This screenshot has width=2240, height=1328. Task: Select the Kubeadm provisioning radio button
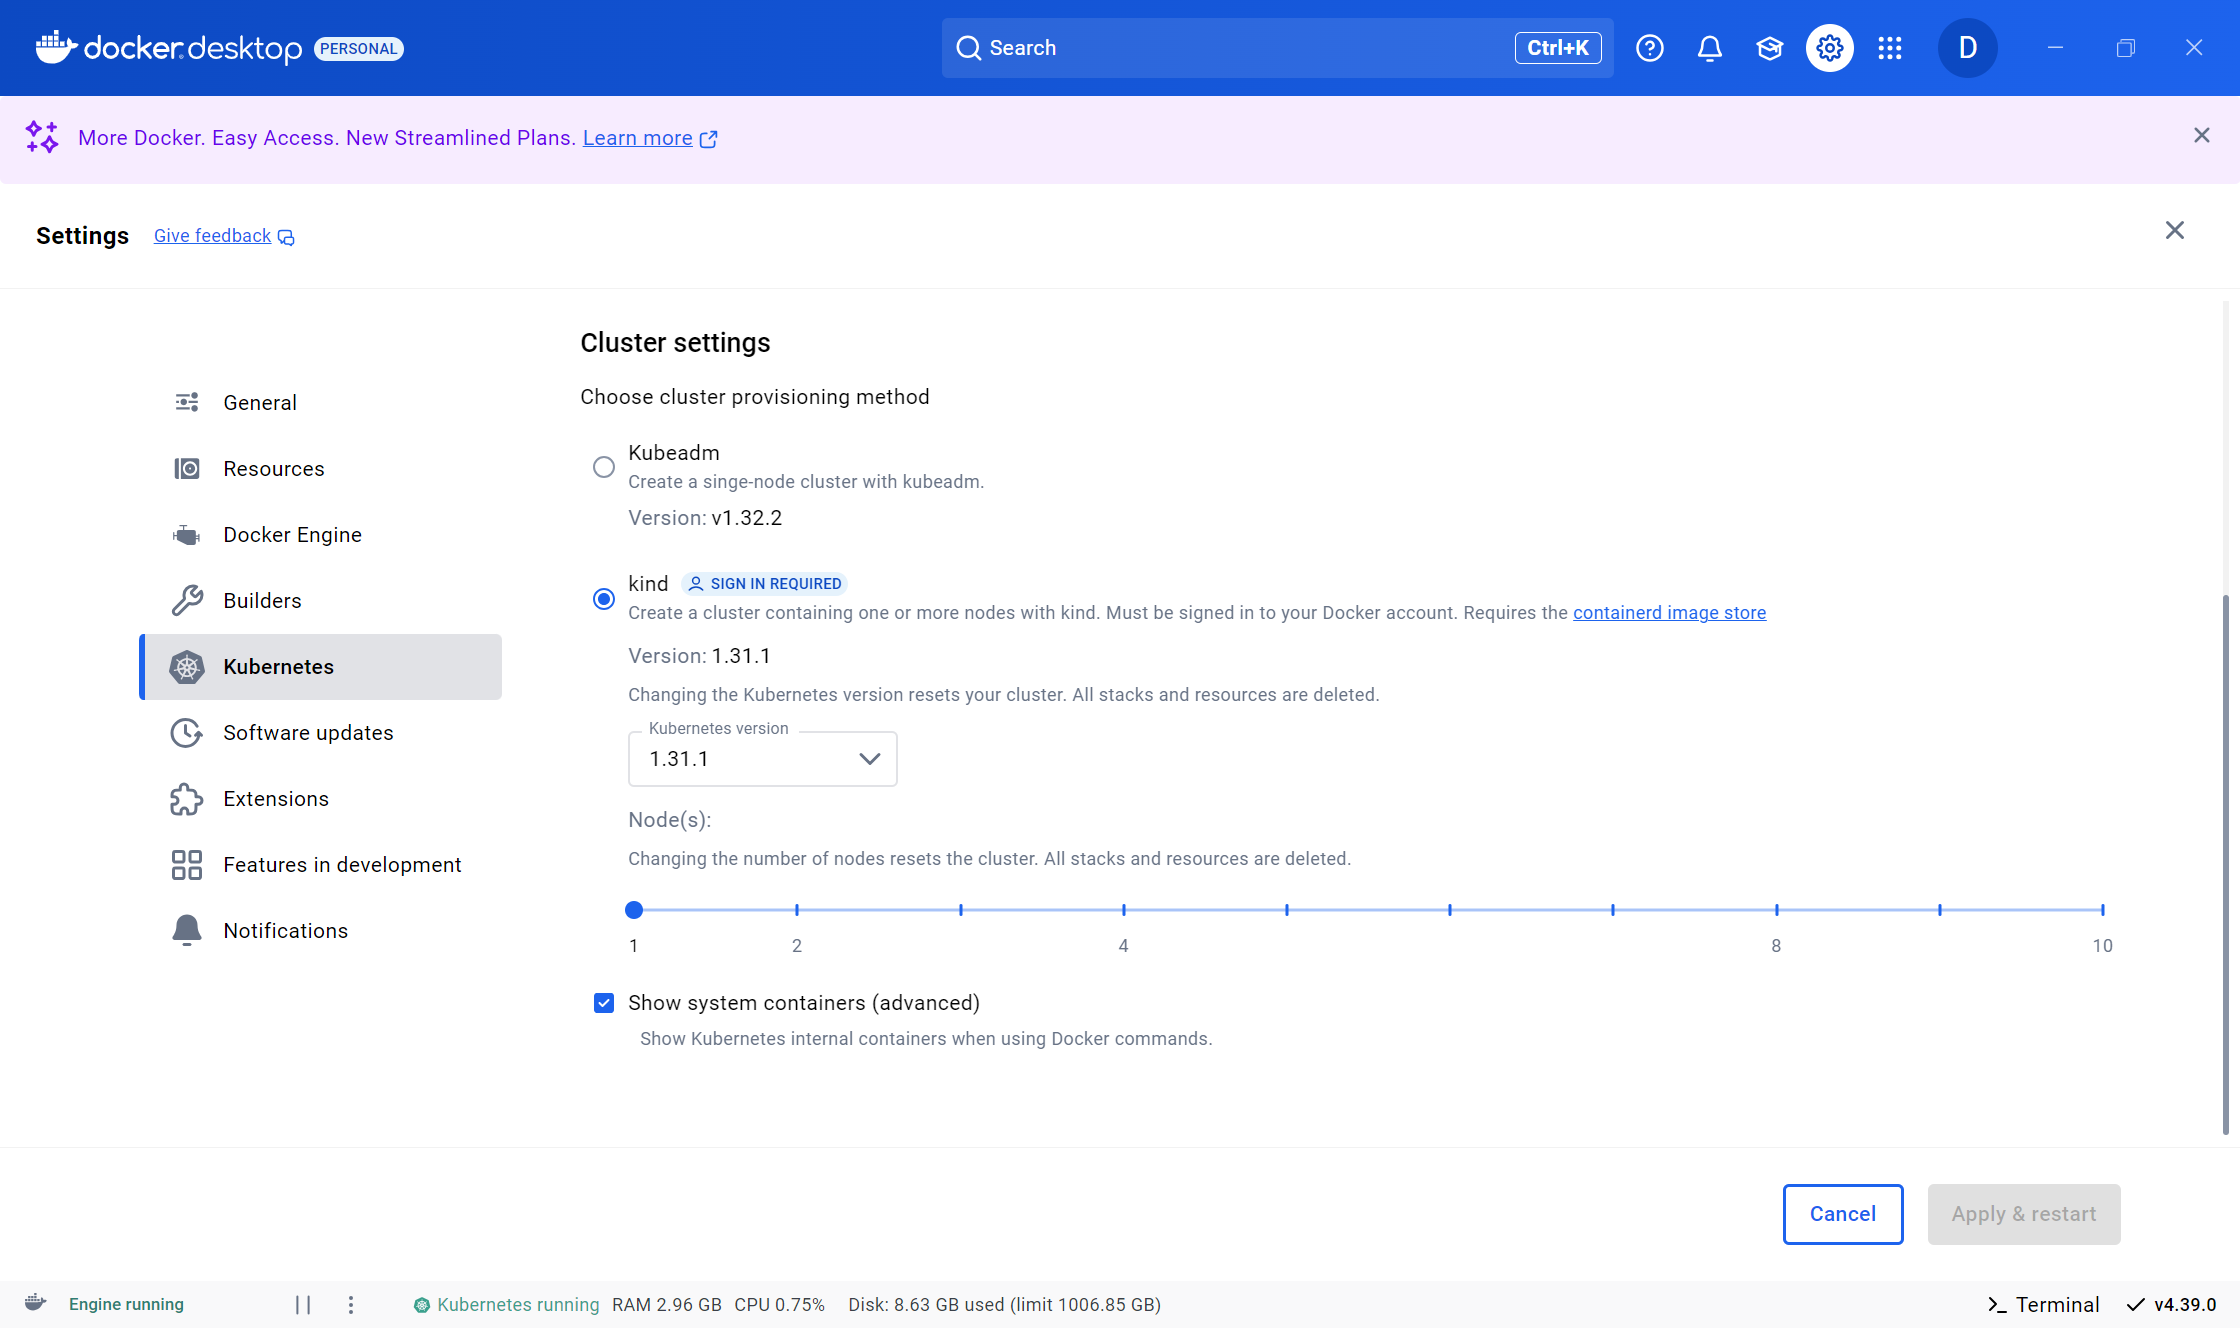click(x=604, y=467)
